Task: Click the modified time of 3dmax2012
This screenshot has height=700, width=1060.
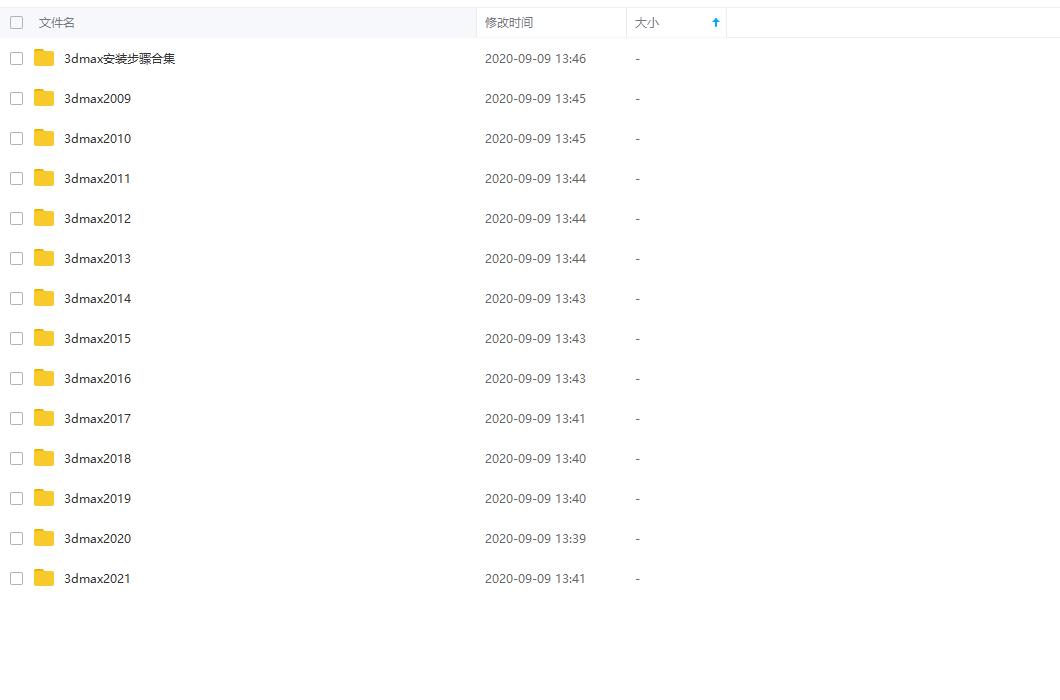Action: (x=535, y=218)
